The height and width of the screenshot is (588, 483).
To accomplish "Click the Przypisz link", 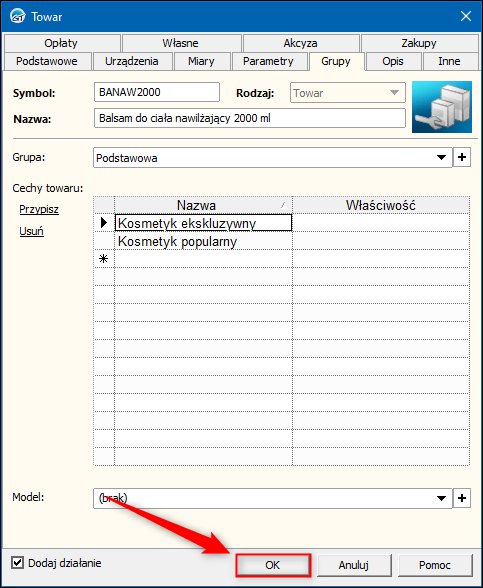I will [x=39, y=209].
